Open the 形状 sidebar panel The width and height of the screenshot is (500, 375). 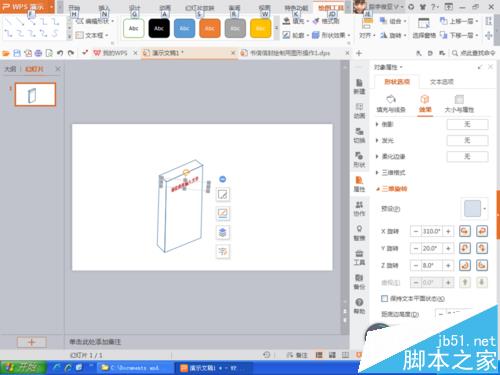tap(359, 160)
